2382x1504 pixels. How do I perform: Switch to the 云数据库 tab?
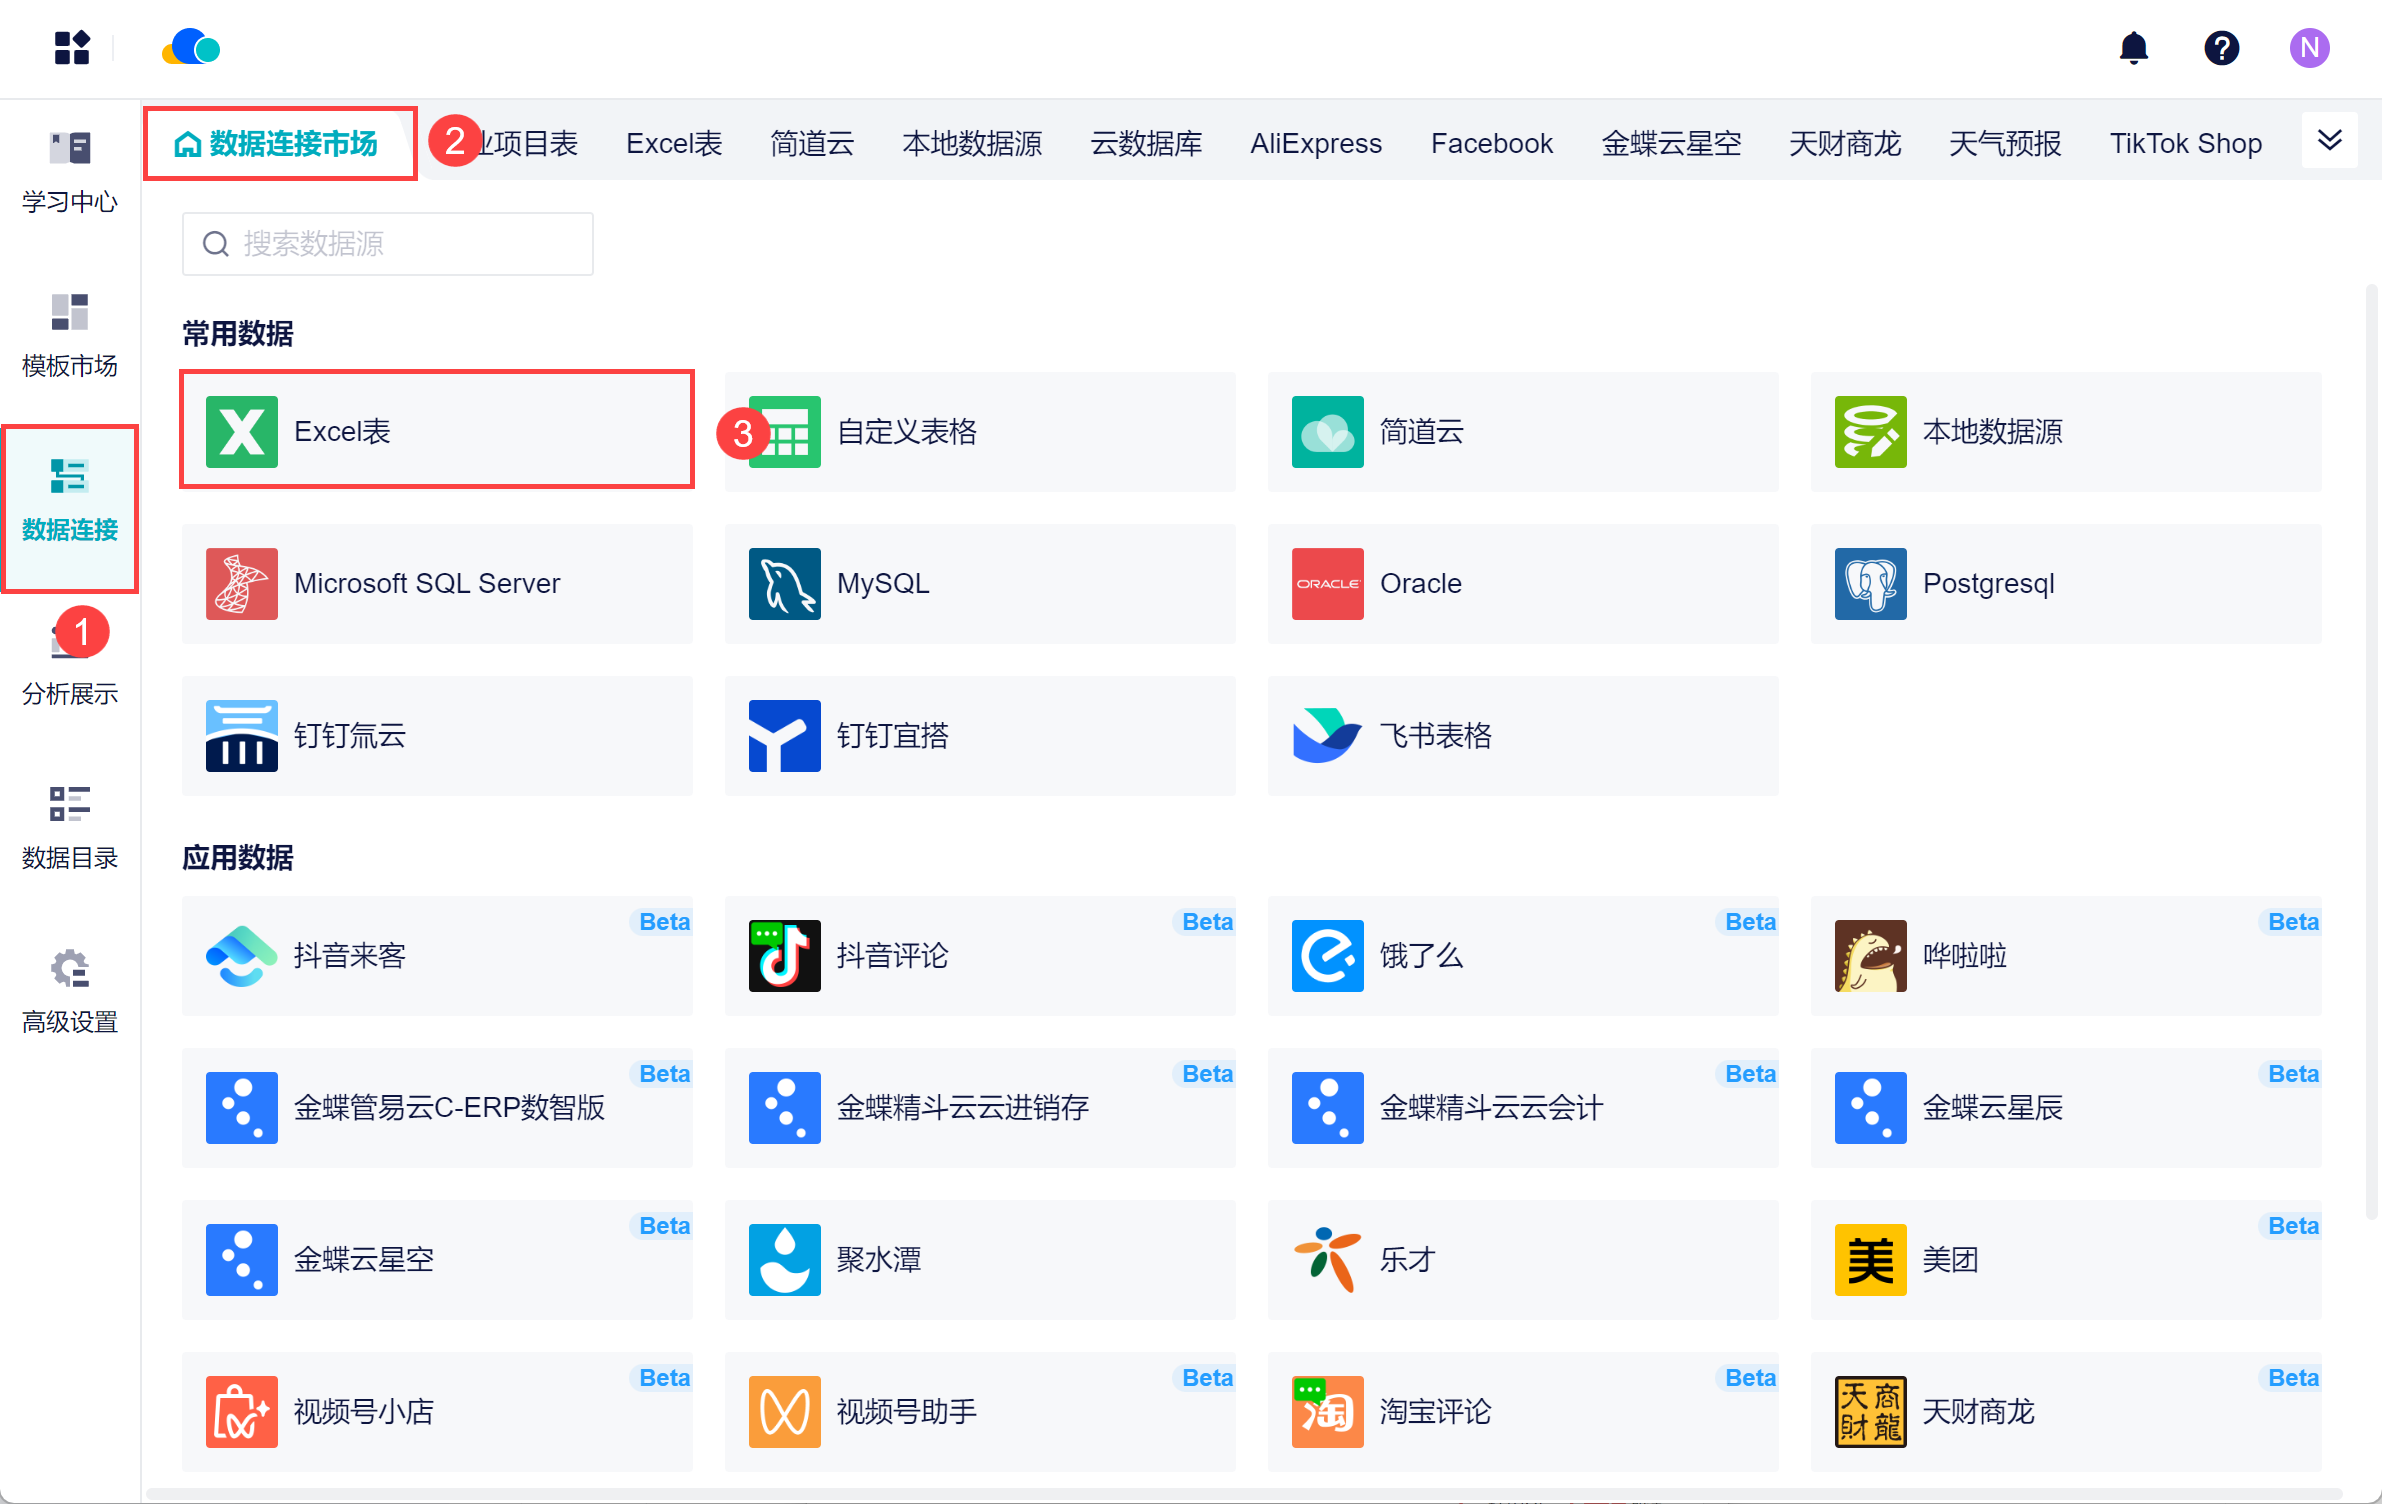[x=1146, y=143]
